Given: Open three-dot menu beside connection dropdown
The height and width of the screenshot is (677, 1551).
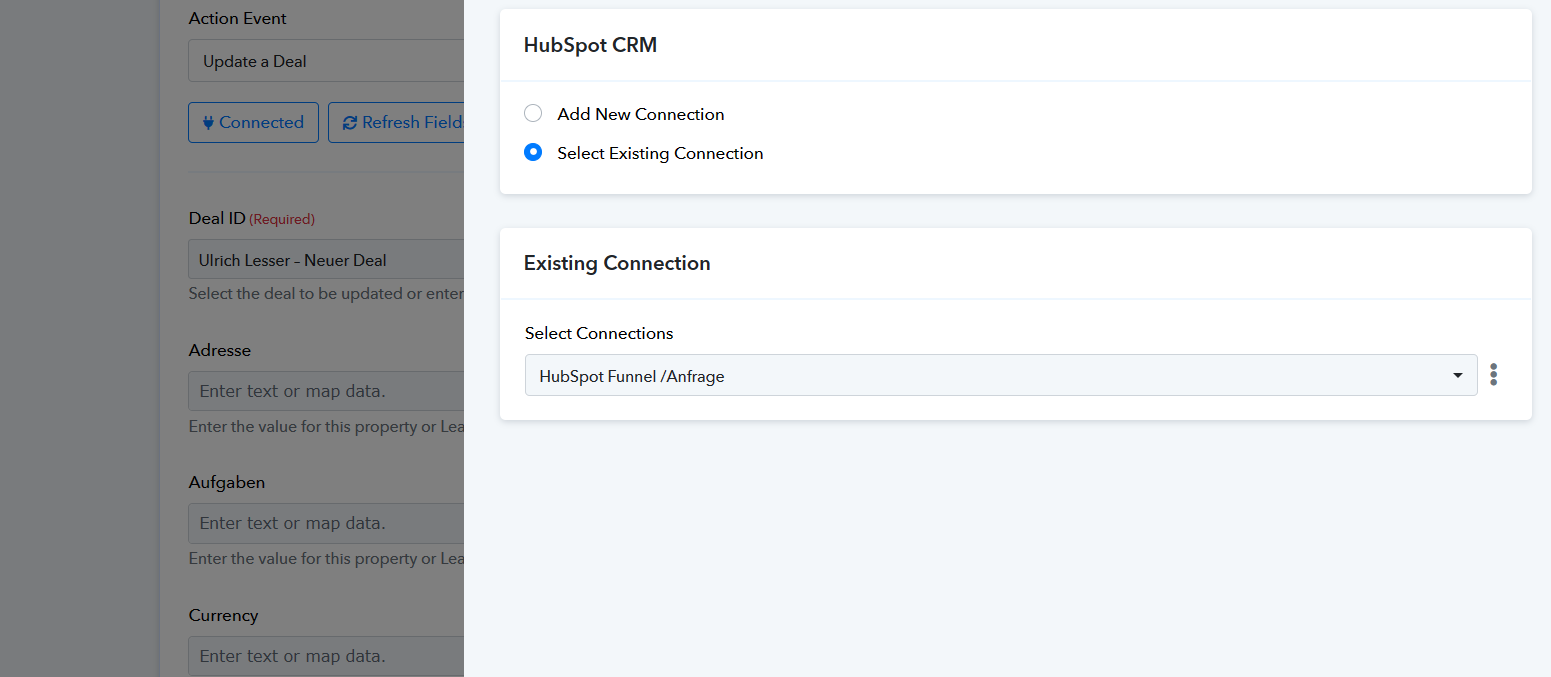Looking at the screenshot, I should tap(1493, 375).
